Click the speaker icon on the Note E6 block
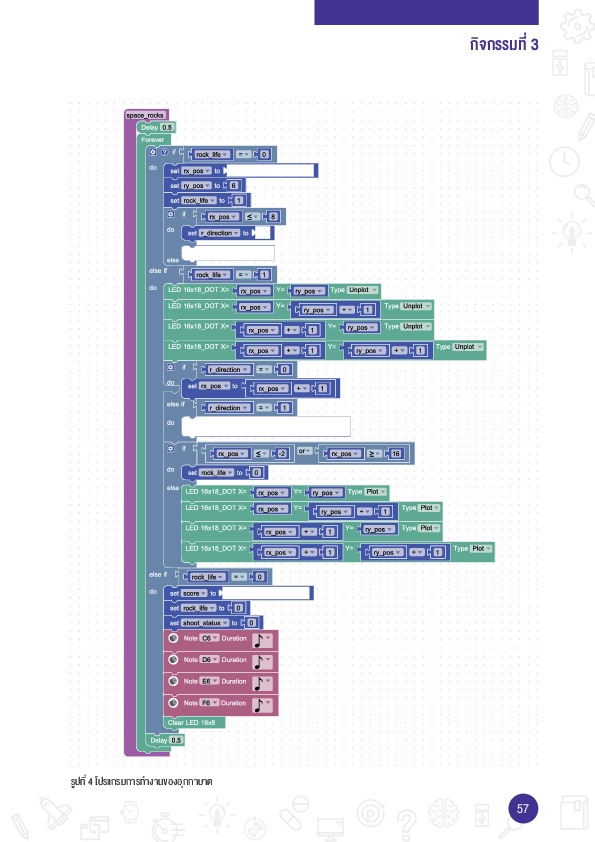Screen dimensions: 595x842 (173, 681)
